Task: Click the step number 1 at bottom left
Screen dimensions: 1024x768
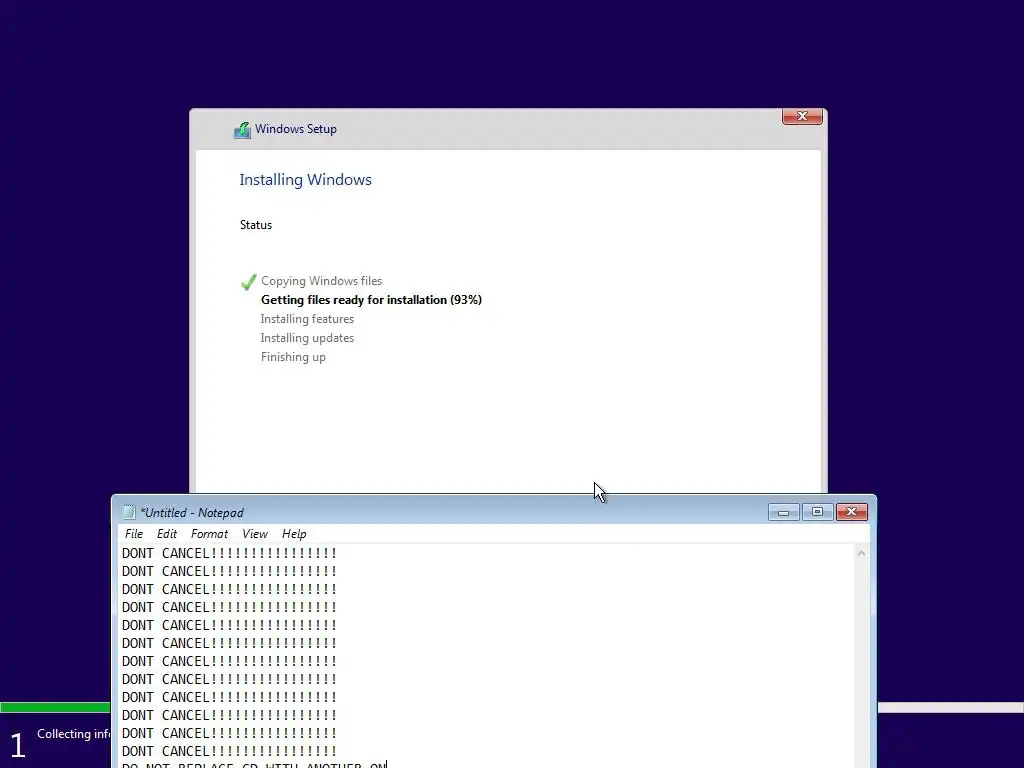Action: coord(18,745)
